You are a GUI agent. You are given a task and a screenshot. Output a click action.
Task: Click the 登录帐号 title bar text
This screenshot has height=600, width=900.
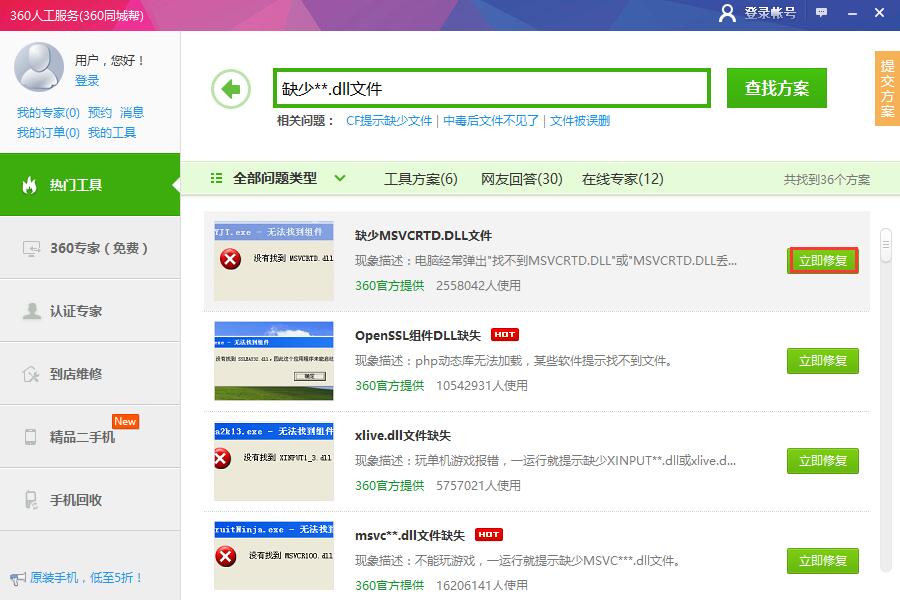point(770,13)
